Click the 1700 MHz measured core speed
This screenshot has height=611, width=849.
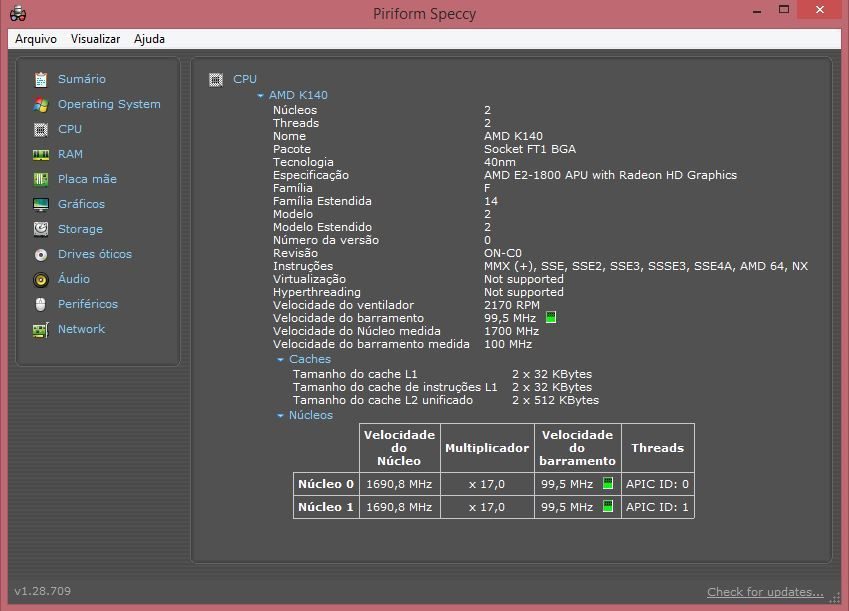click(511, 331)
